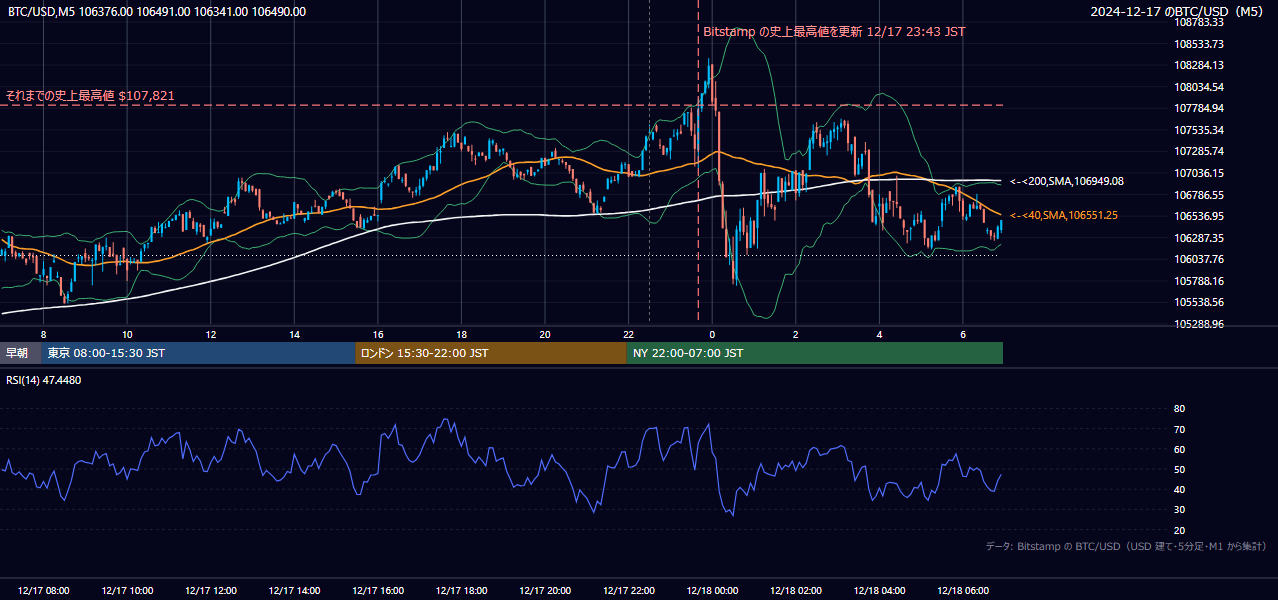Viewport: 1278px width, 600px height.
Task: Click the bottom time label 12/17 20:00
Action: tap(545, 591)
